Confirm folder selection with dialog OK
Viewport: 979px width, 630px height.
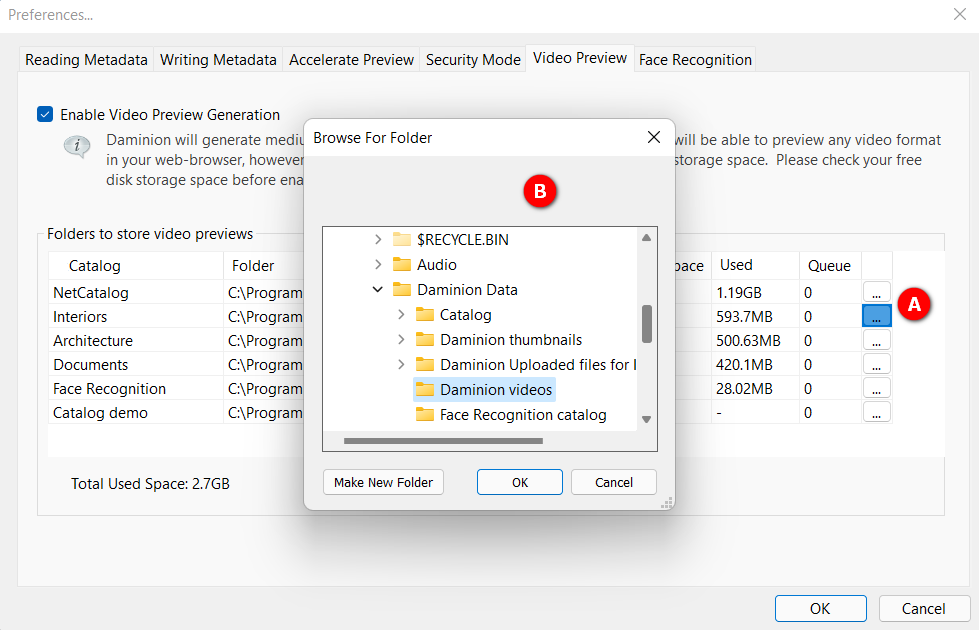(x=520, y=482)
